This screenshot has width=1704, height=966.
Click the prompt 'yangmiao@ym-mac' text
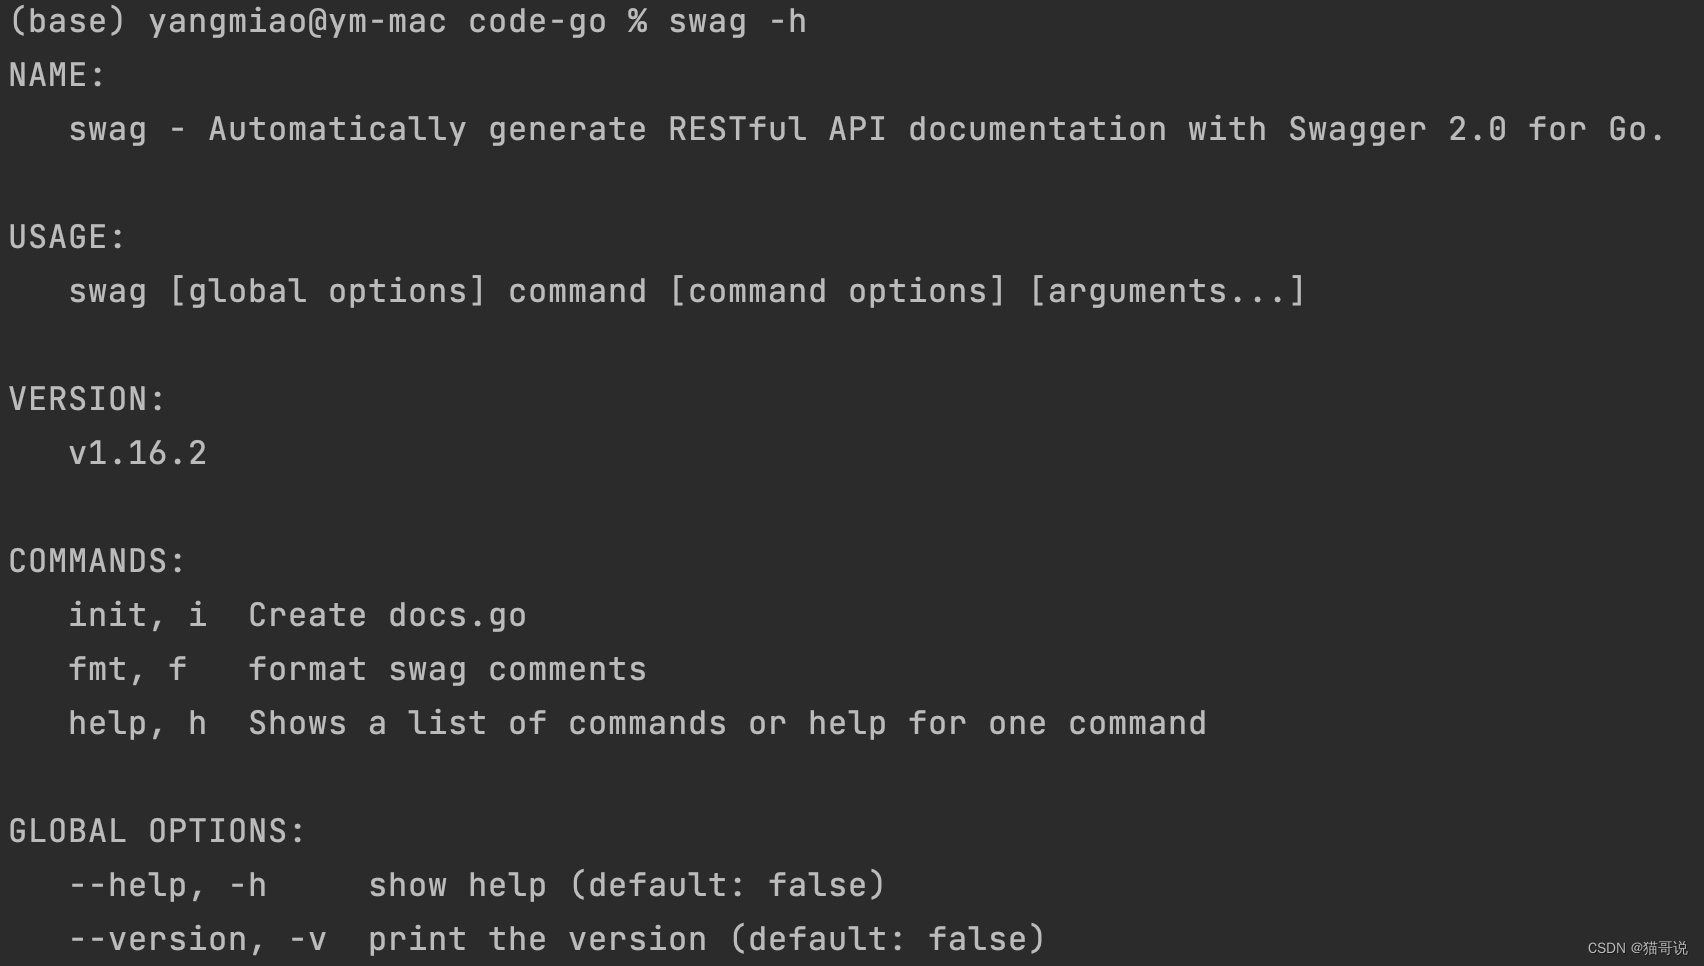[x=297, y=21]
